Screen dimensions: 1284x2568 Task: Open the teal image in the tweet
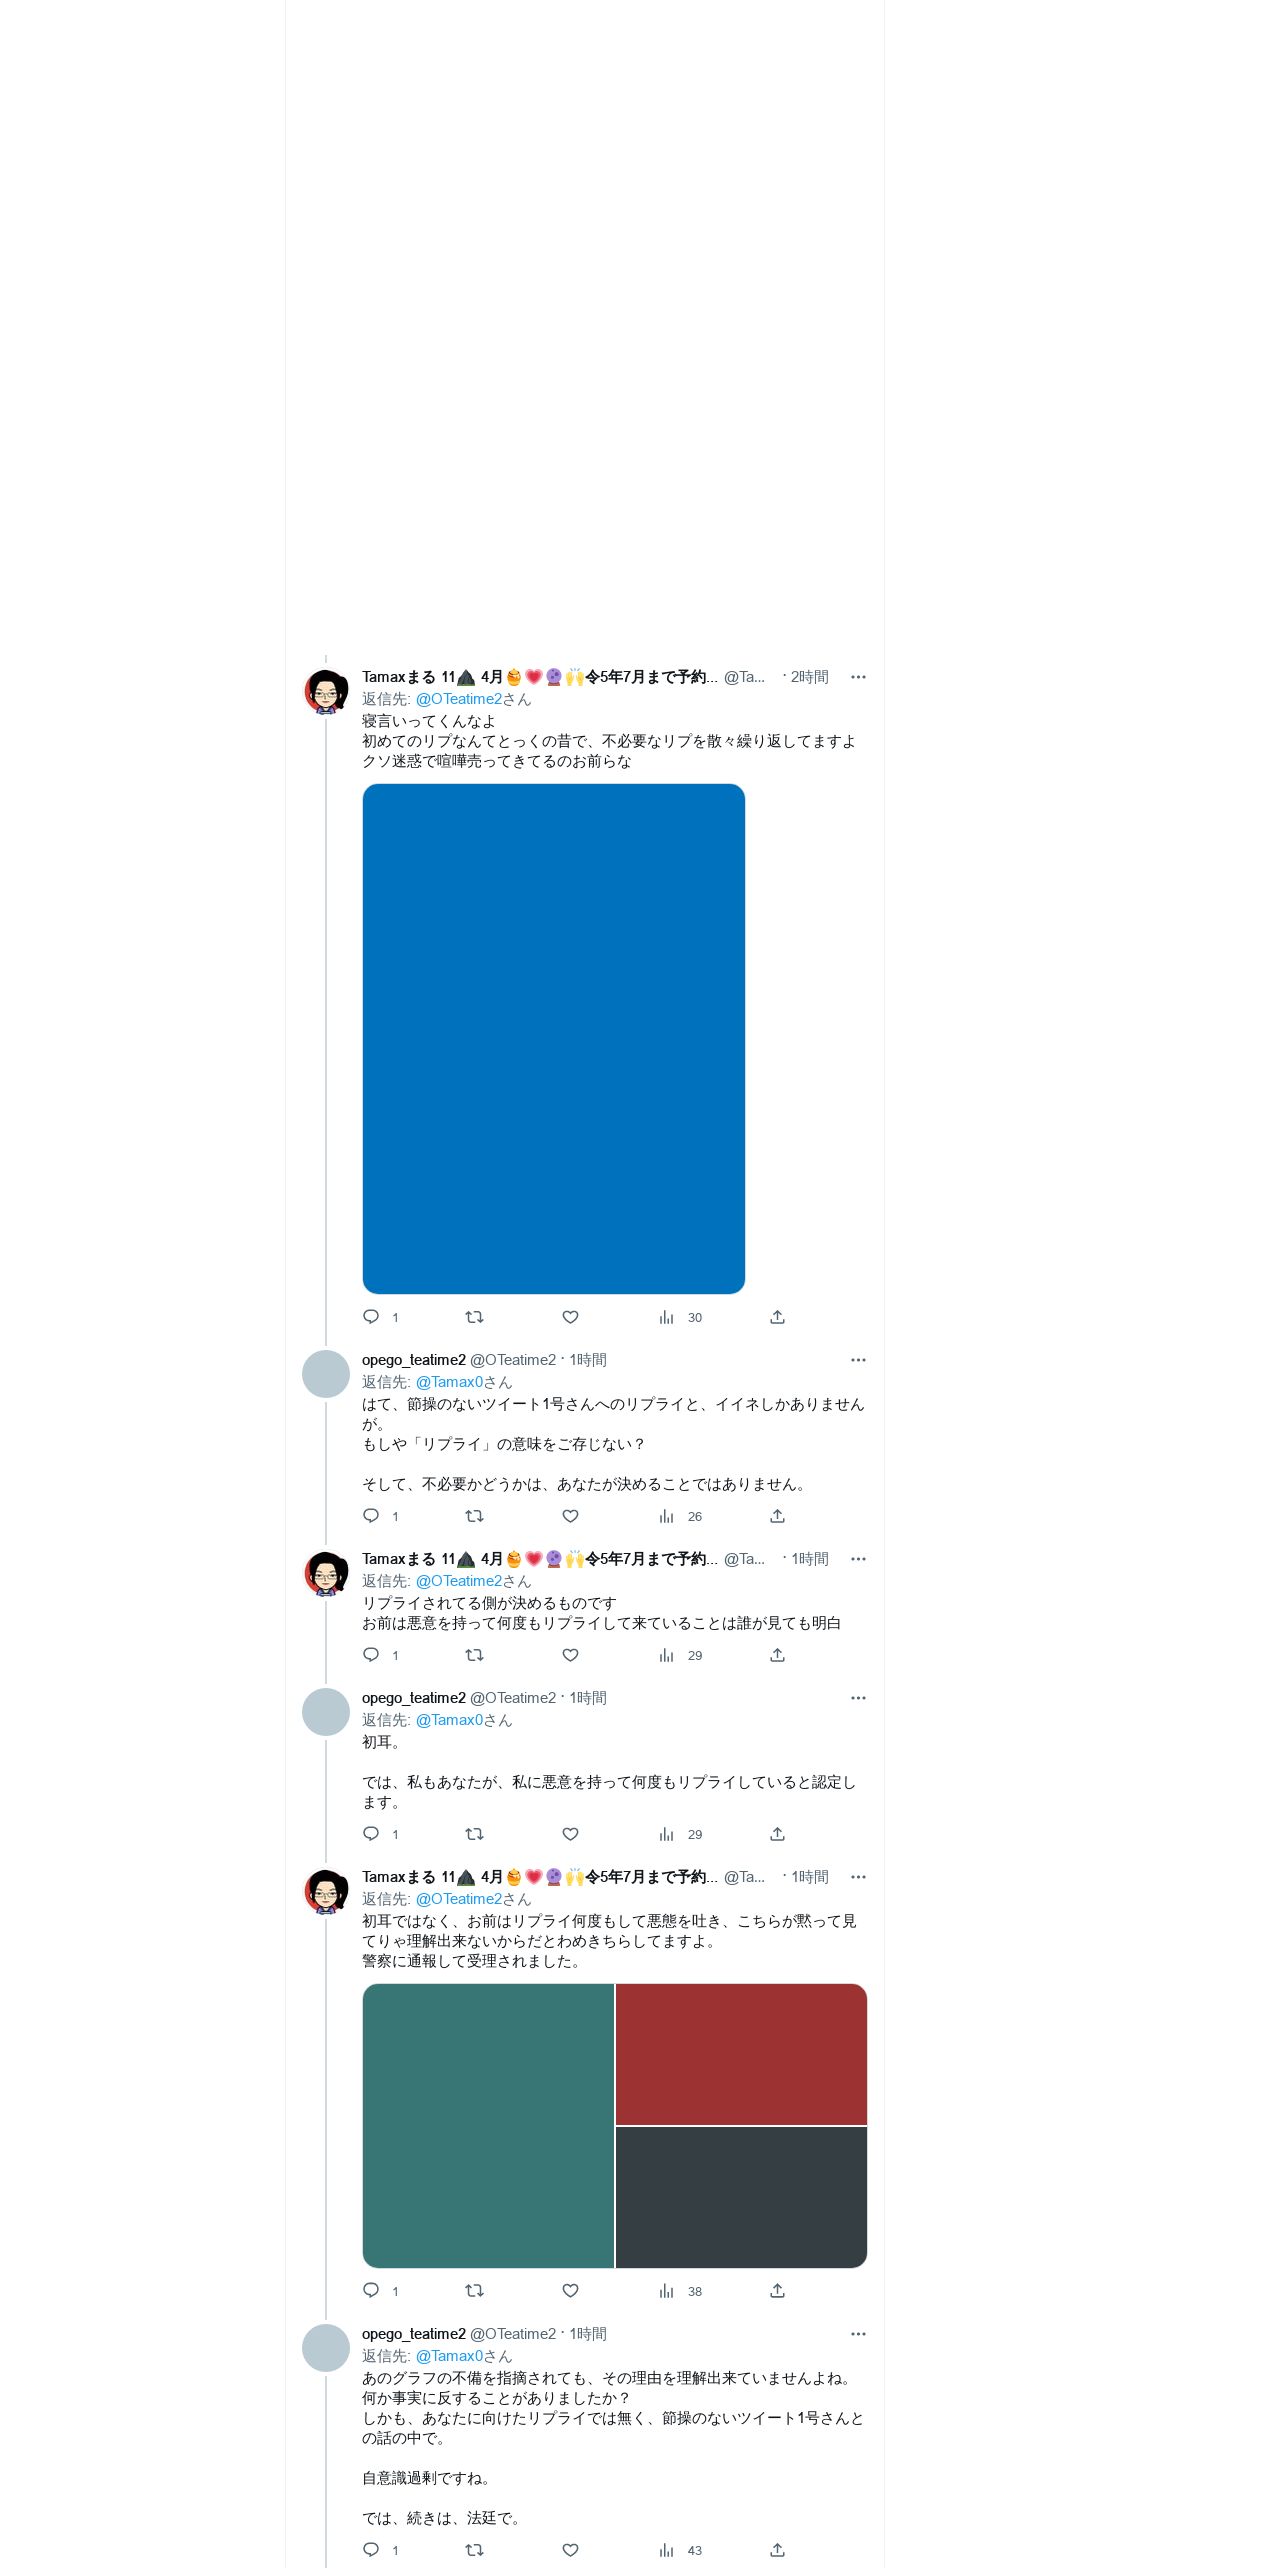tap(488, 2126)
